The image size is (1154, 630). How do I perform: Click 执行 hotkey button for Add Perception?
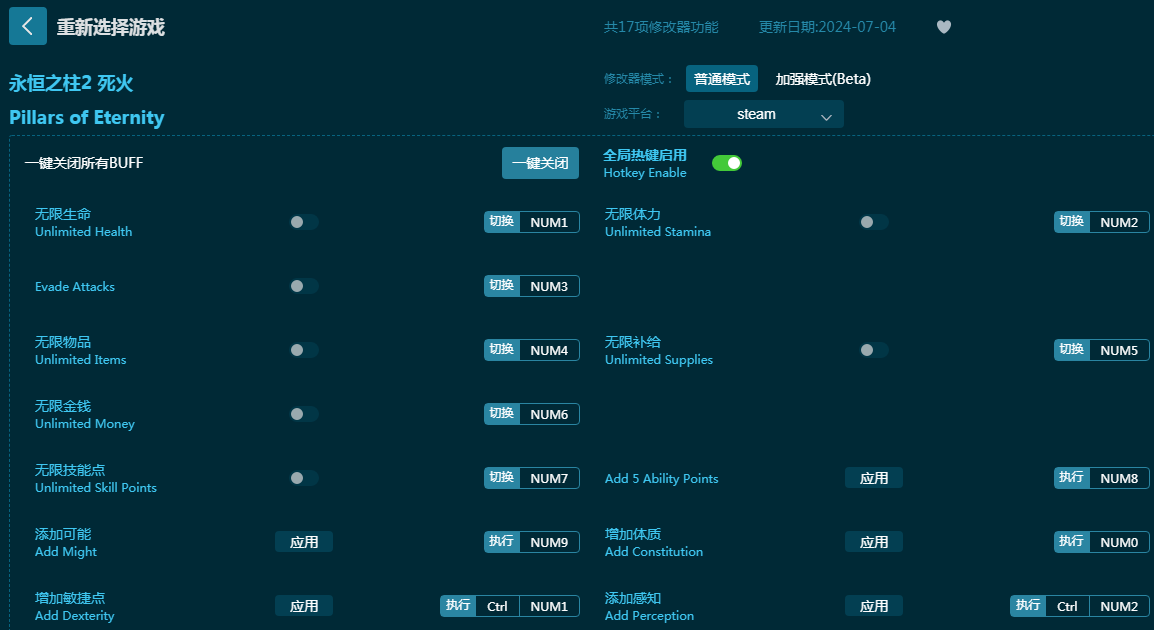1028,606
